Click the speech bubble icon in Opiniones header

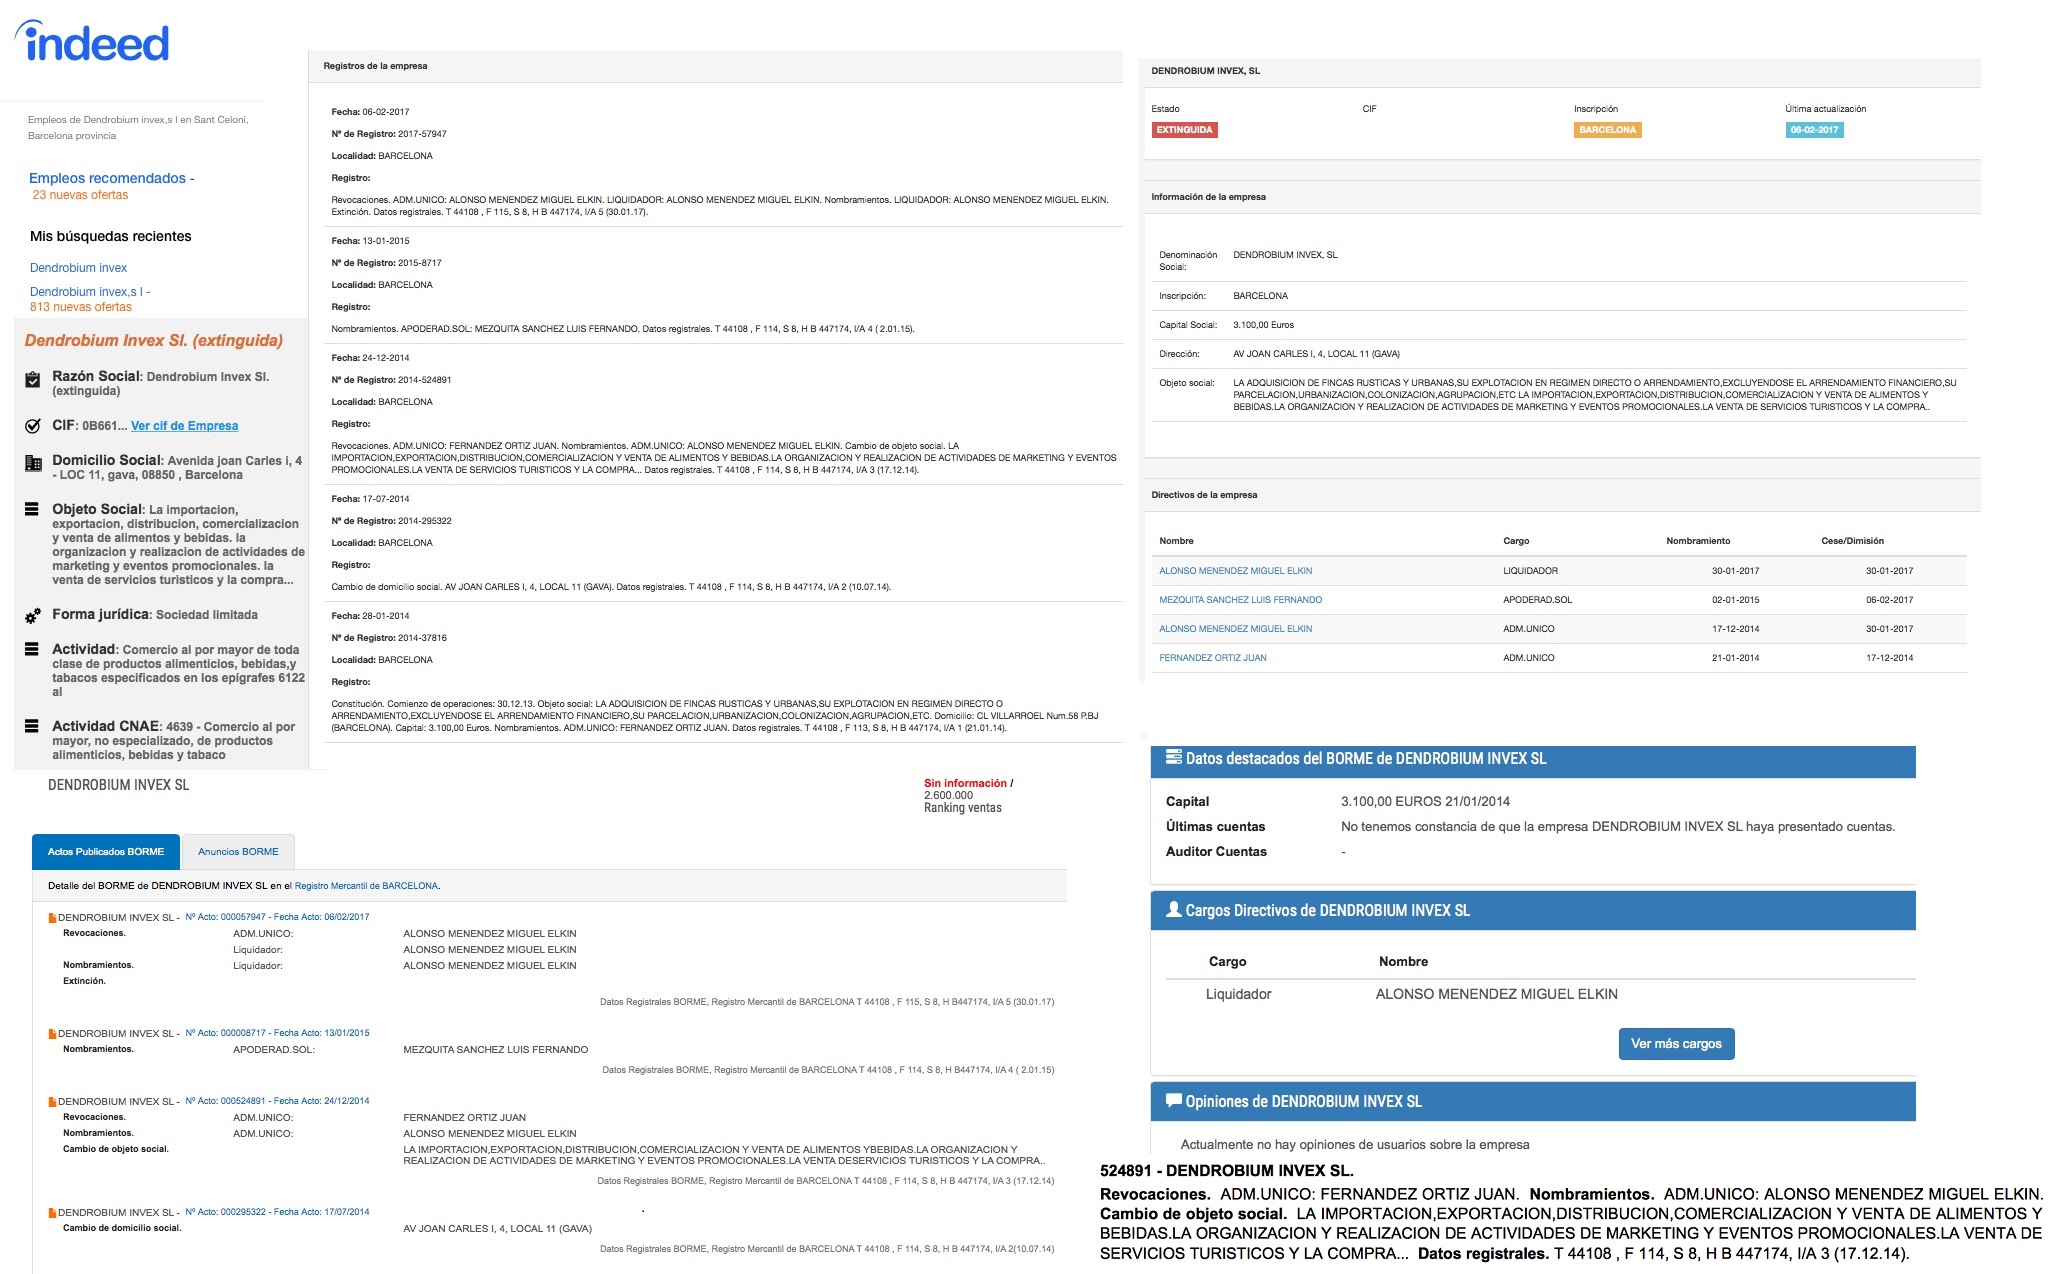point(1174,1101)
